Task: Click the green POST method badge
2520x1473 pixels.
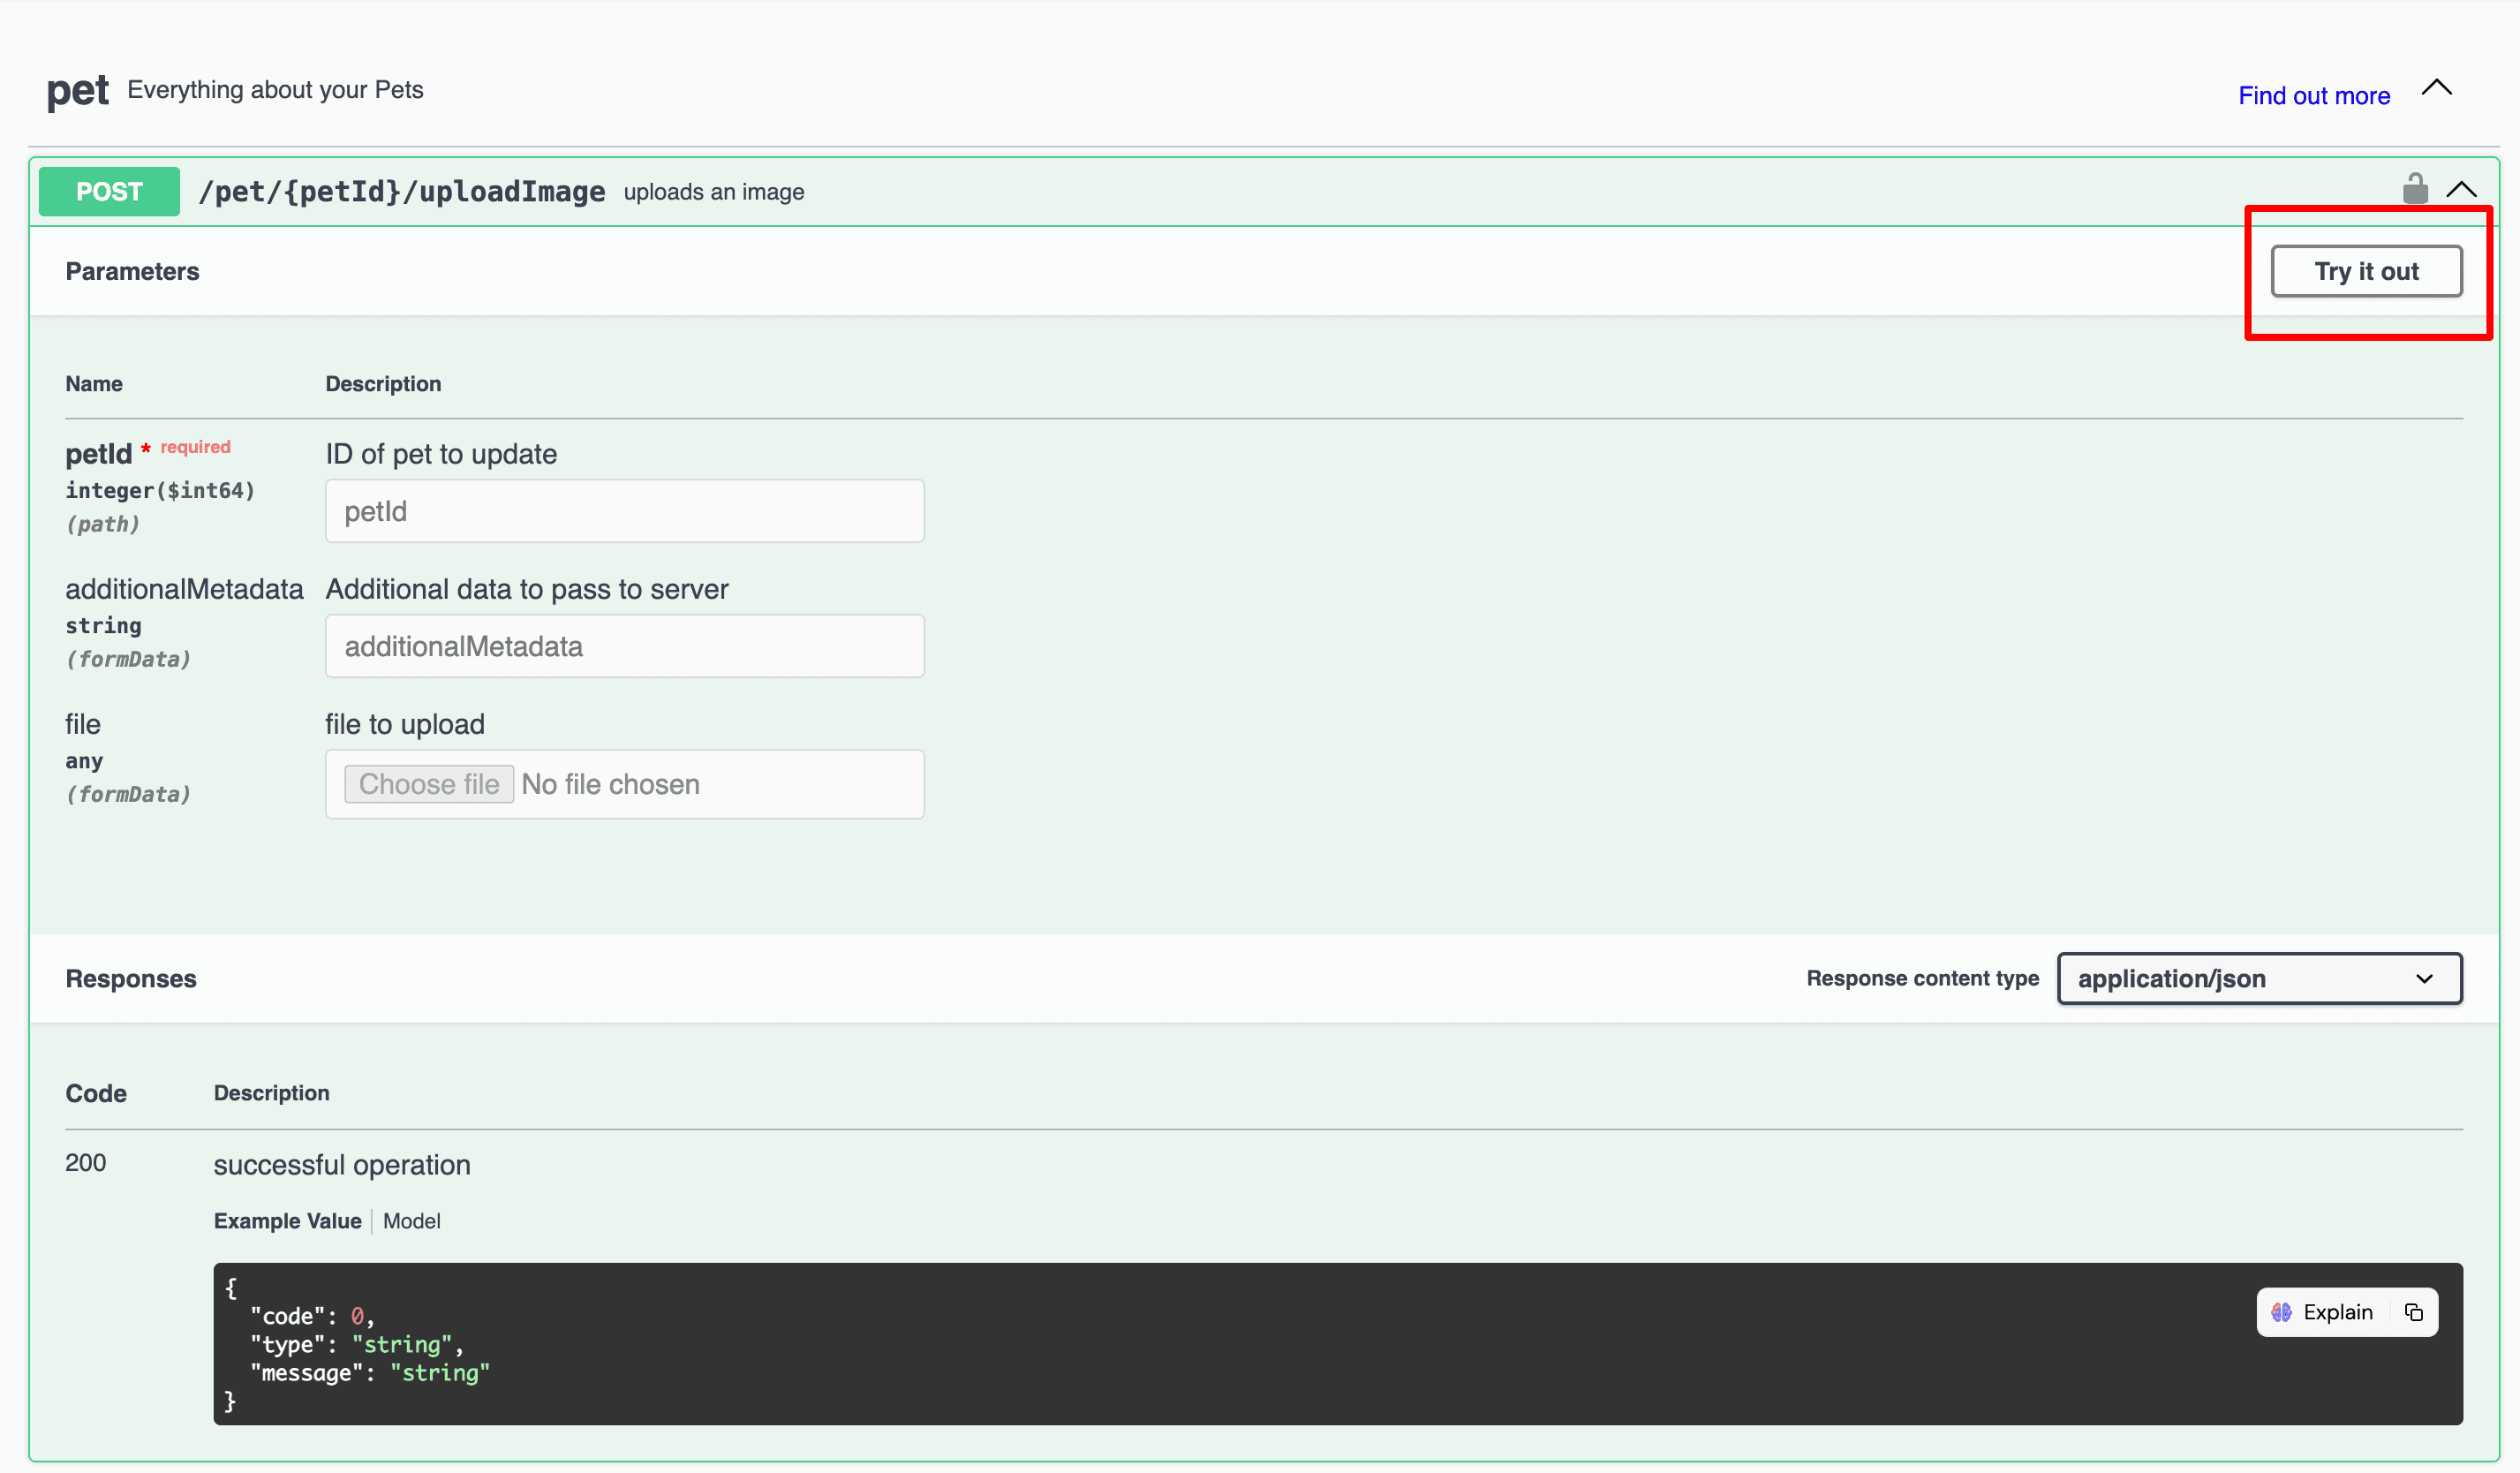Action: coord(109,191)
